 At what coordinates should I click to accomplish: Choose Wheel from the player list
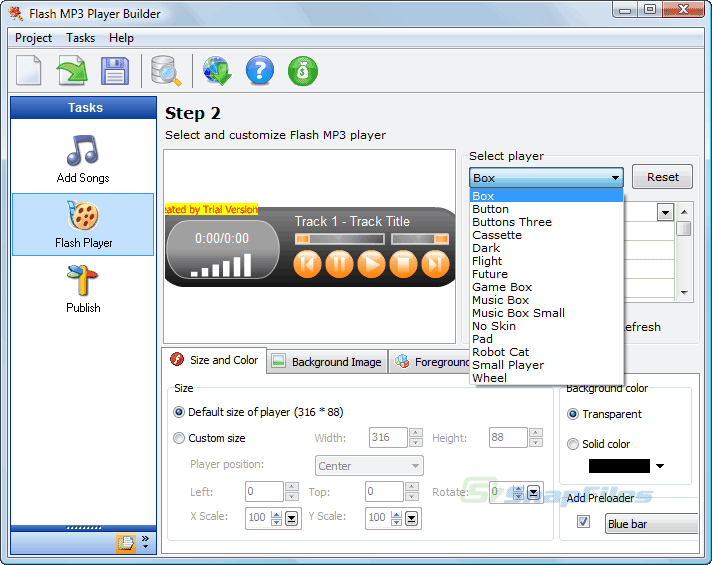(546, 378)
